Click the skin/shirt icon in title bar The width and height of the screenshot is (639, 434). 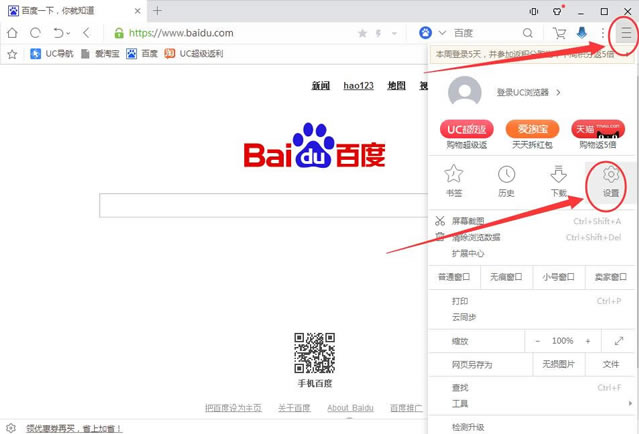pyautogui.click(x=557, y=11)
